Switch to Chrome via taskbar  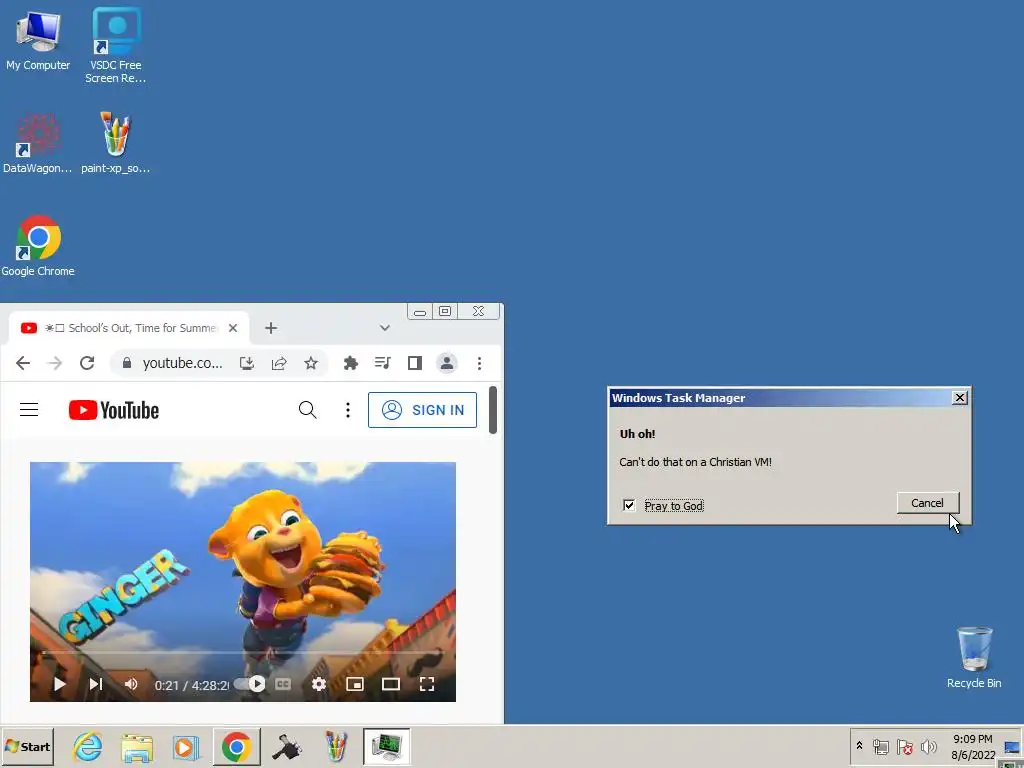click(236, 746)
